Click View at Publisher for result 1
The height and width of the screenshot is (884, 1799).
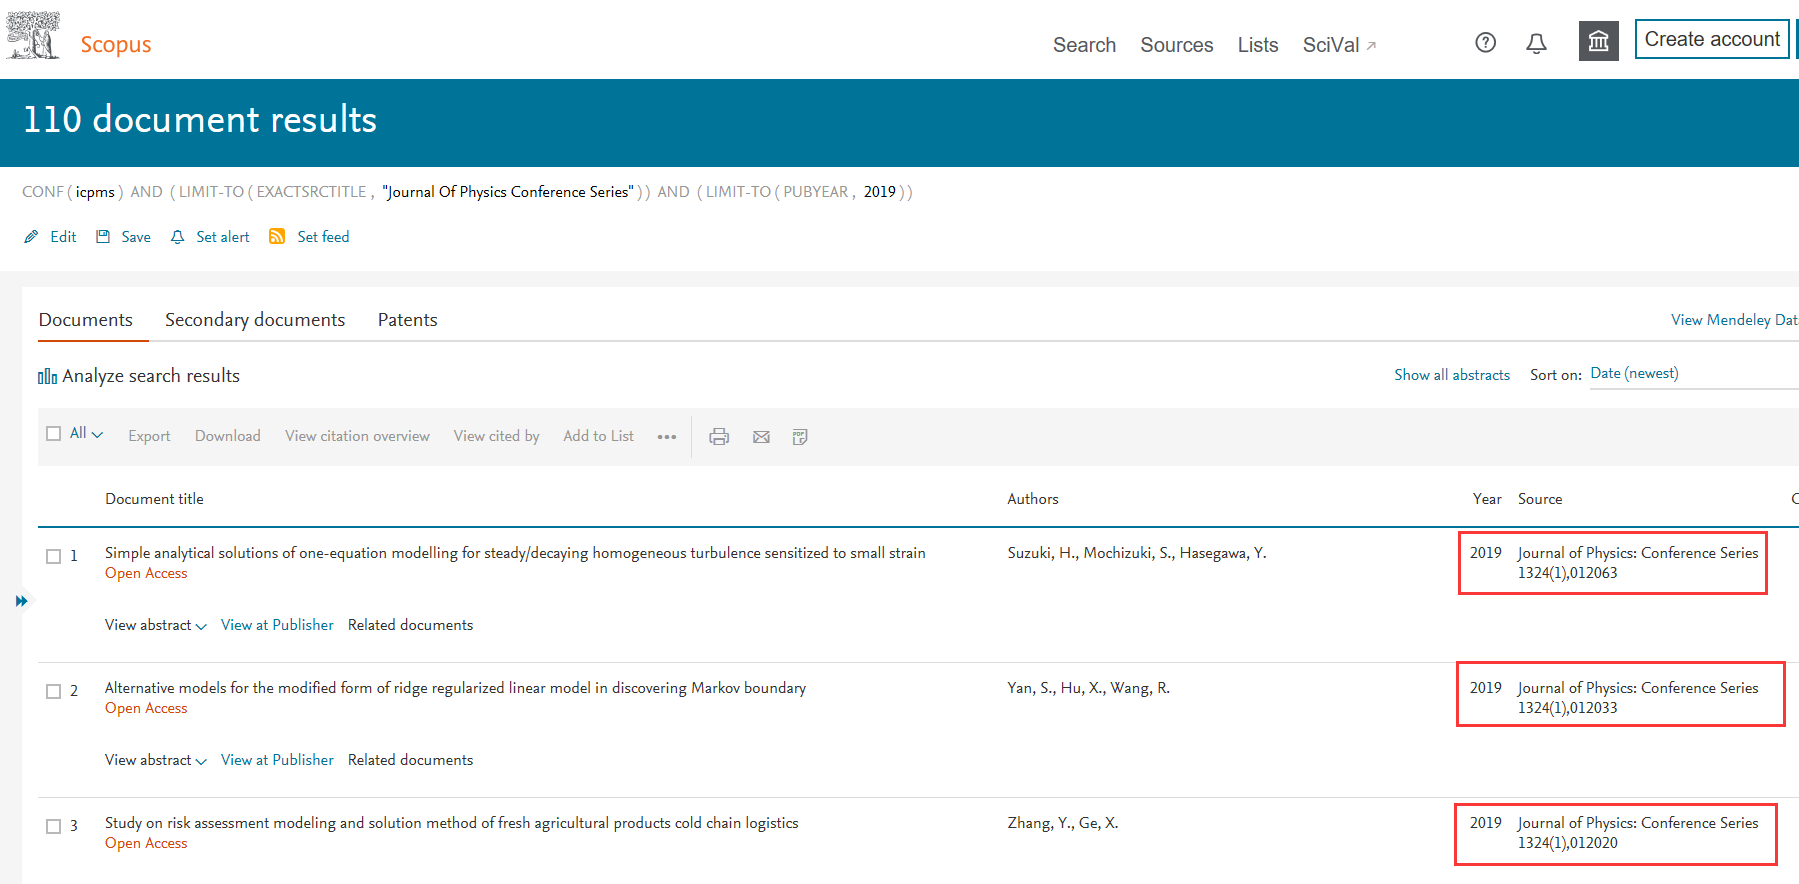[x=277, y=625]
